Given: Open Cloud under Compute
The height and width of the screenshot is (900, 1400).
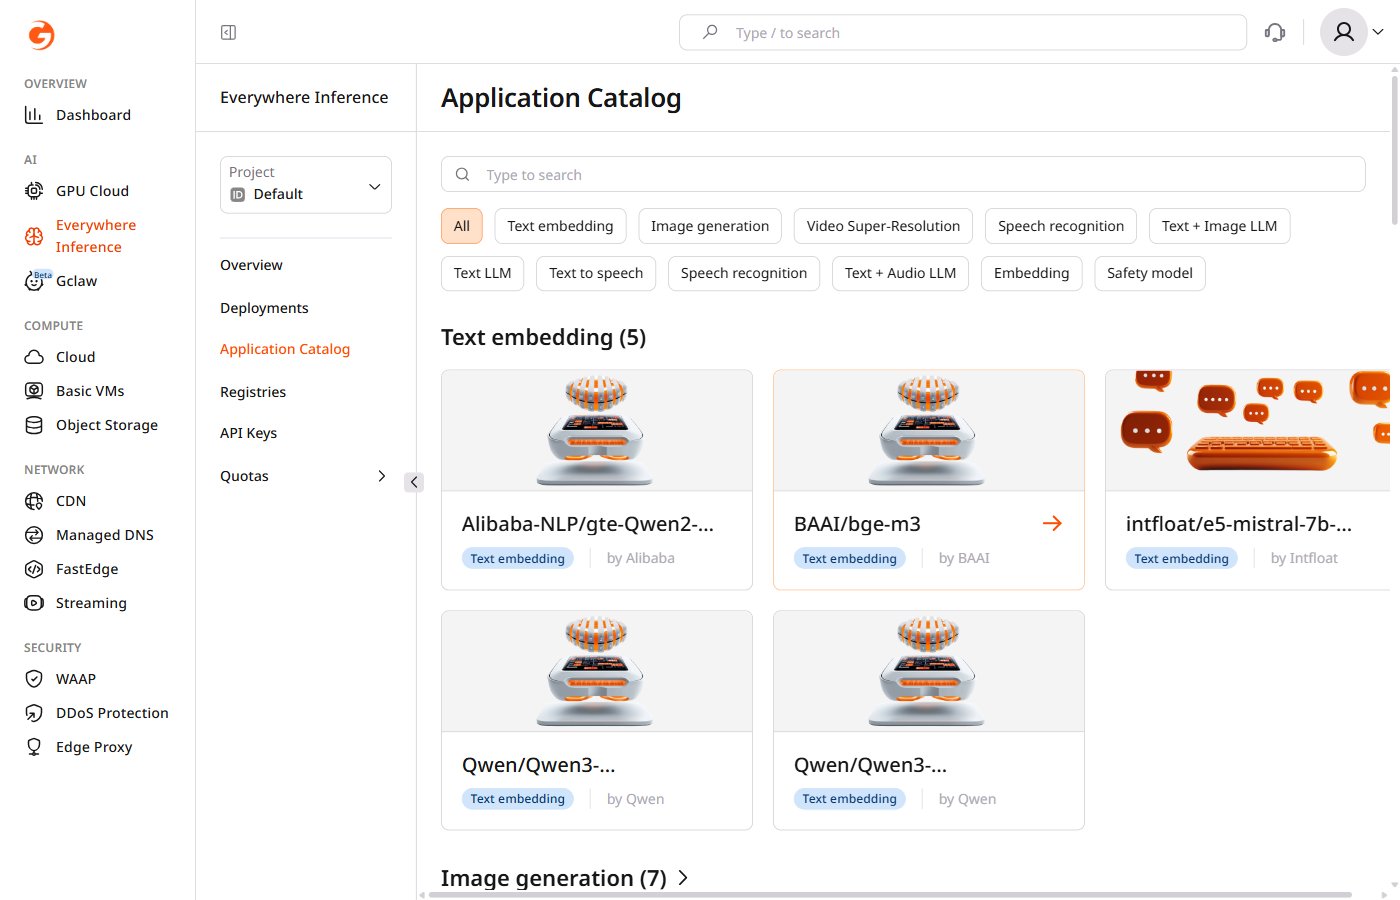Looking at the screenshot, I should [75, 357].
